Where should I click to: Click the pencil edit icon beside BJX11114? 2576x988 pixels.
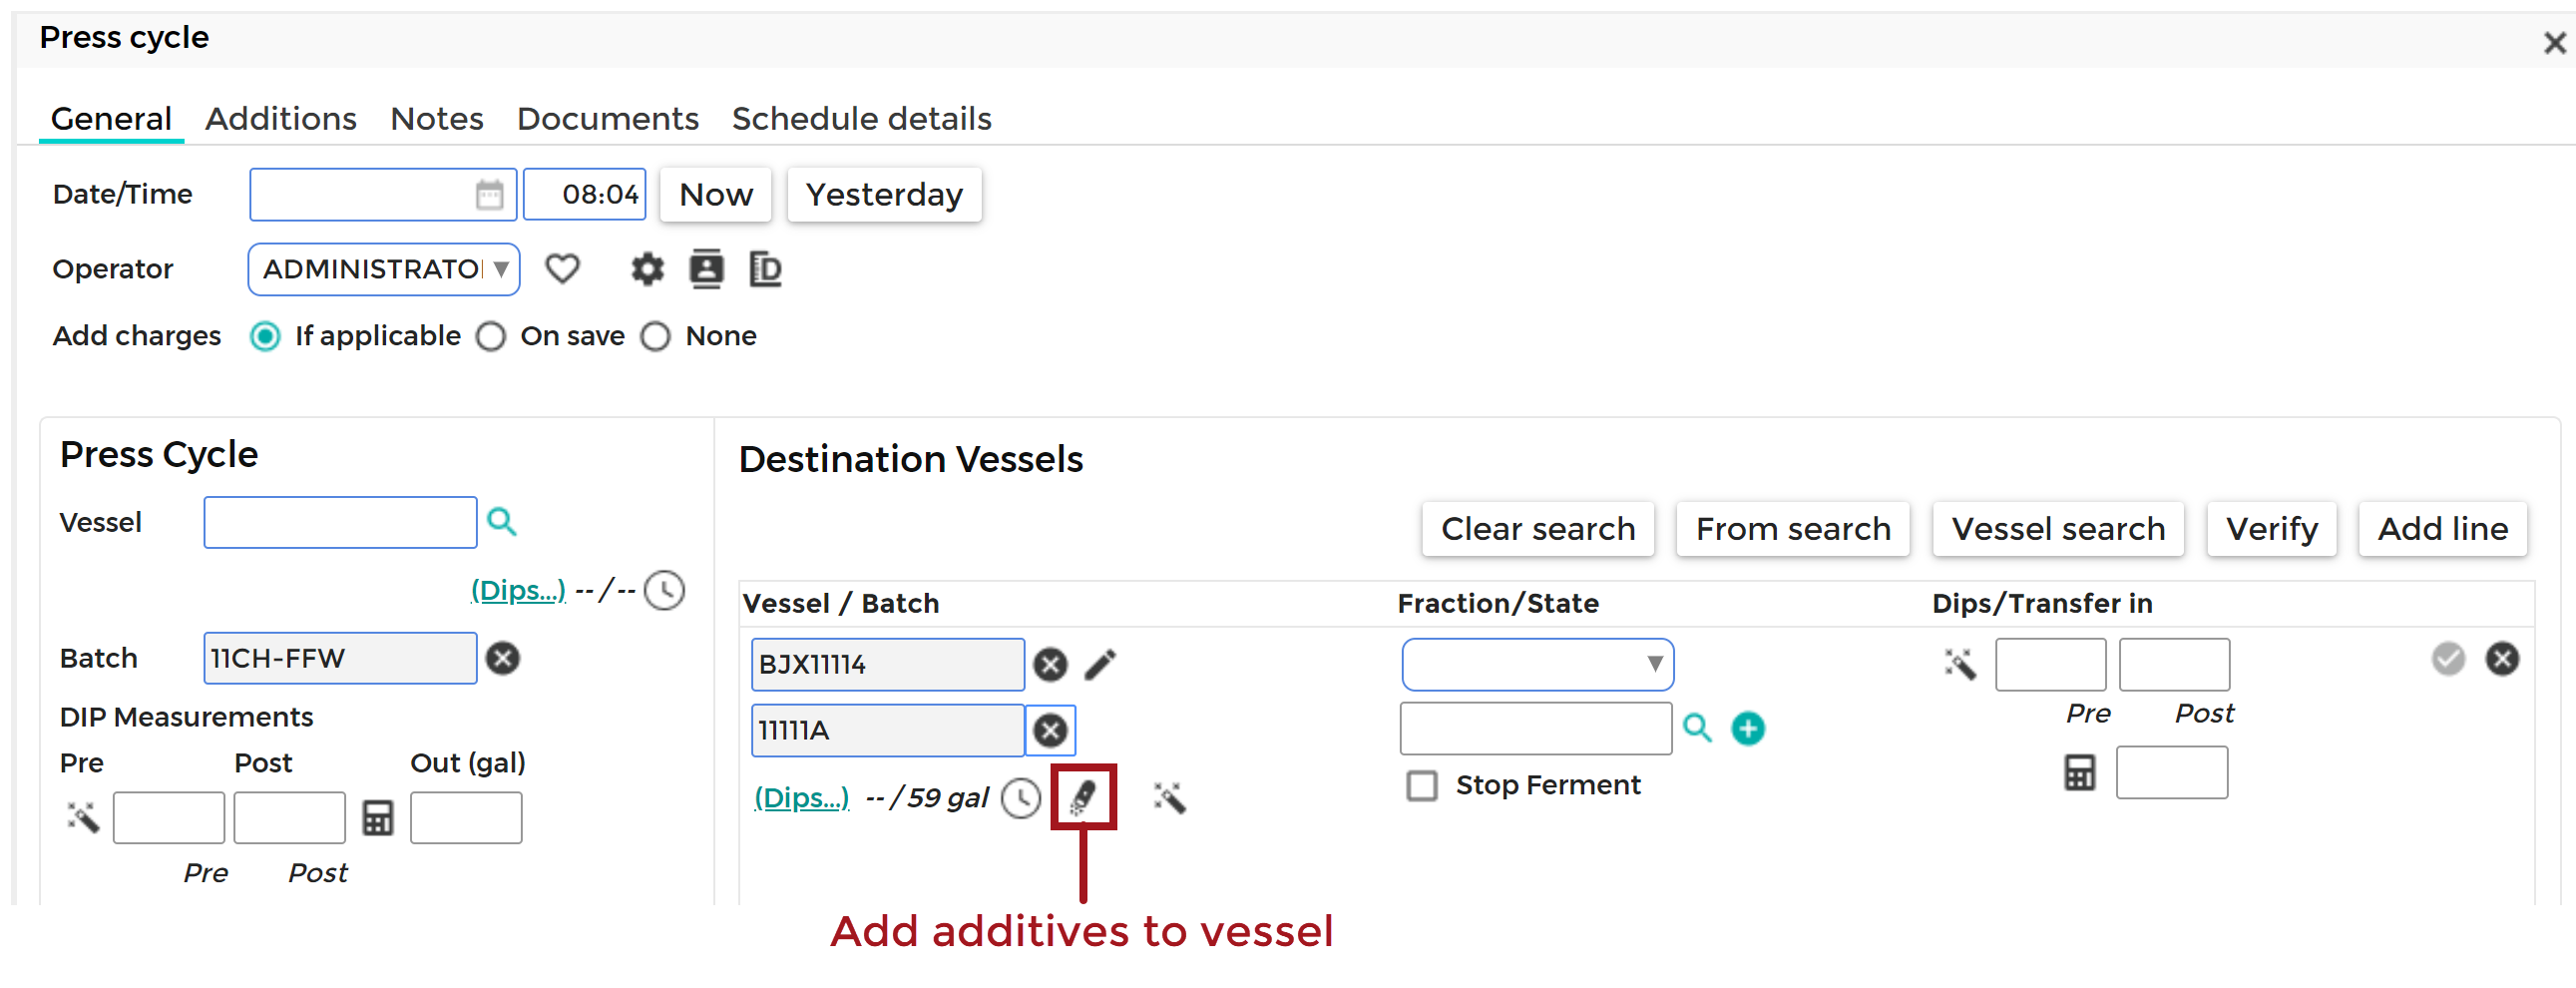pos(1100,664)
